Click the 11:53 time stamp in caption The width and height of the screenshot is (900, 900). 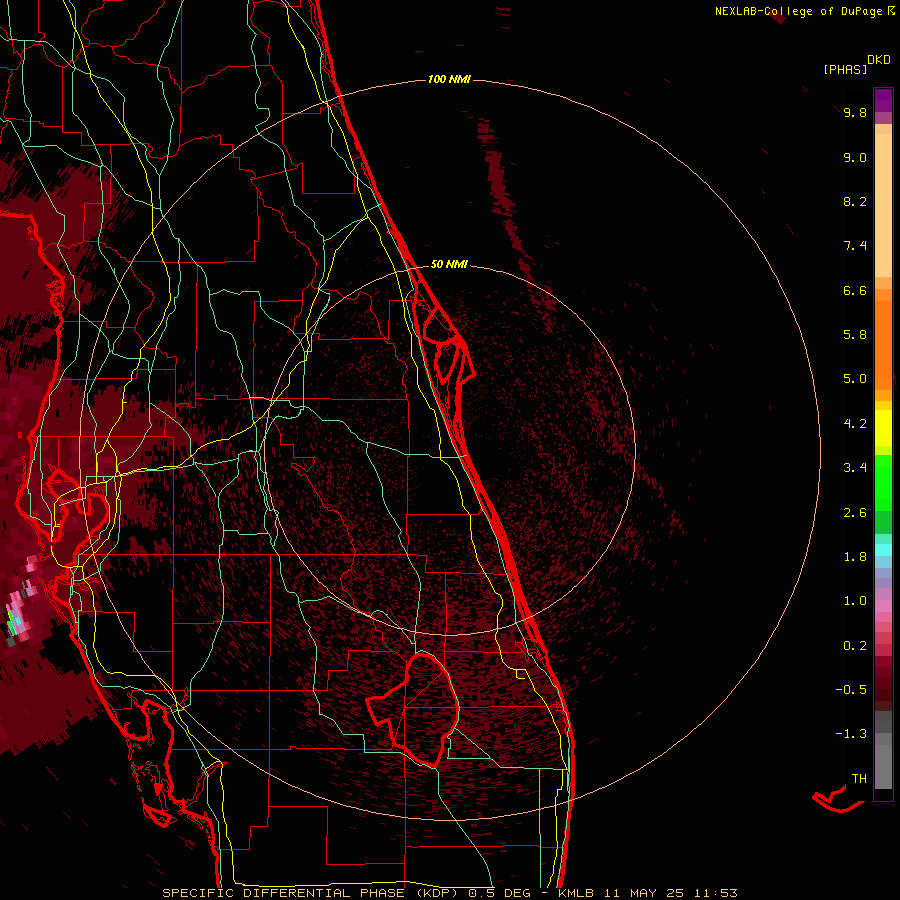tap(716, 893)
